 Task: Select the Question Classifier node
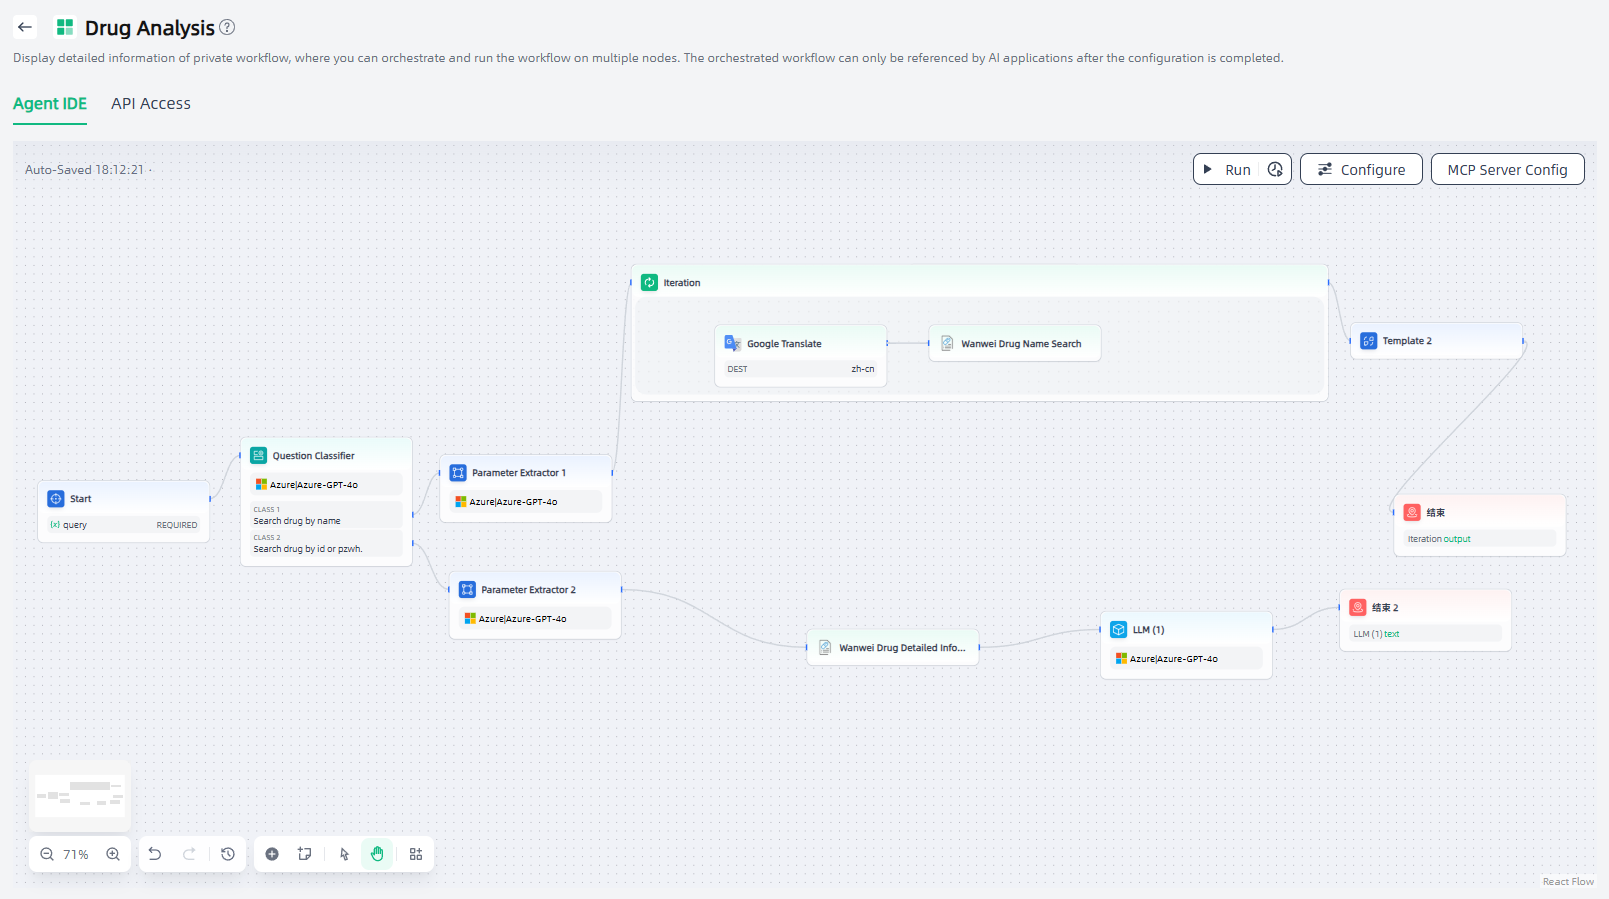click(314, 456)
